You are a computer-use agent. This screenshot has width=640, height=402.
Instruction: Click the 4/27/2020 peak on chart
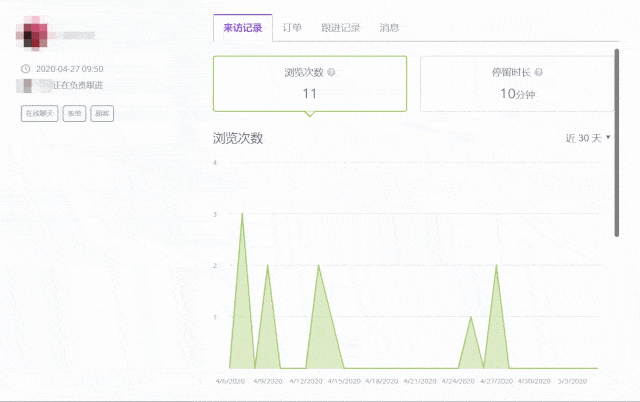(496, 265)
